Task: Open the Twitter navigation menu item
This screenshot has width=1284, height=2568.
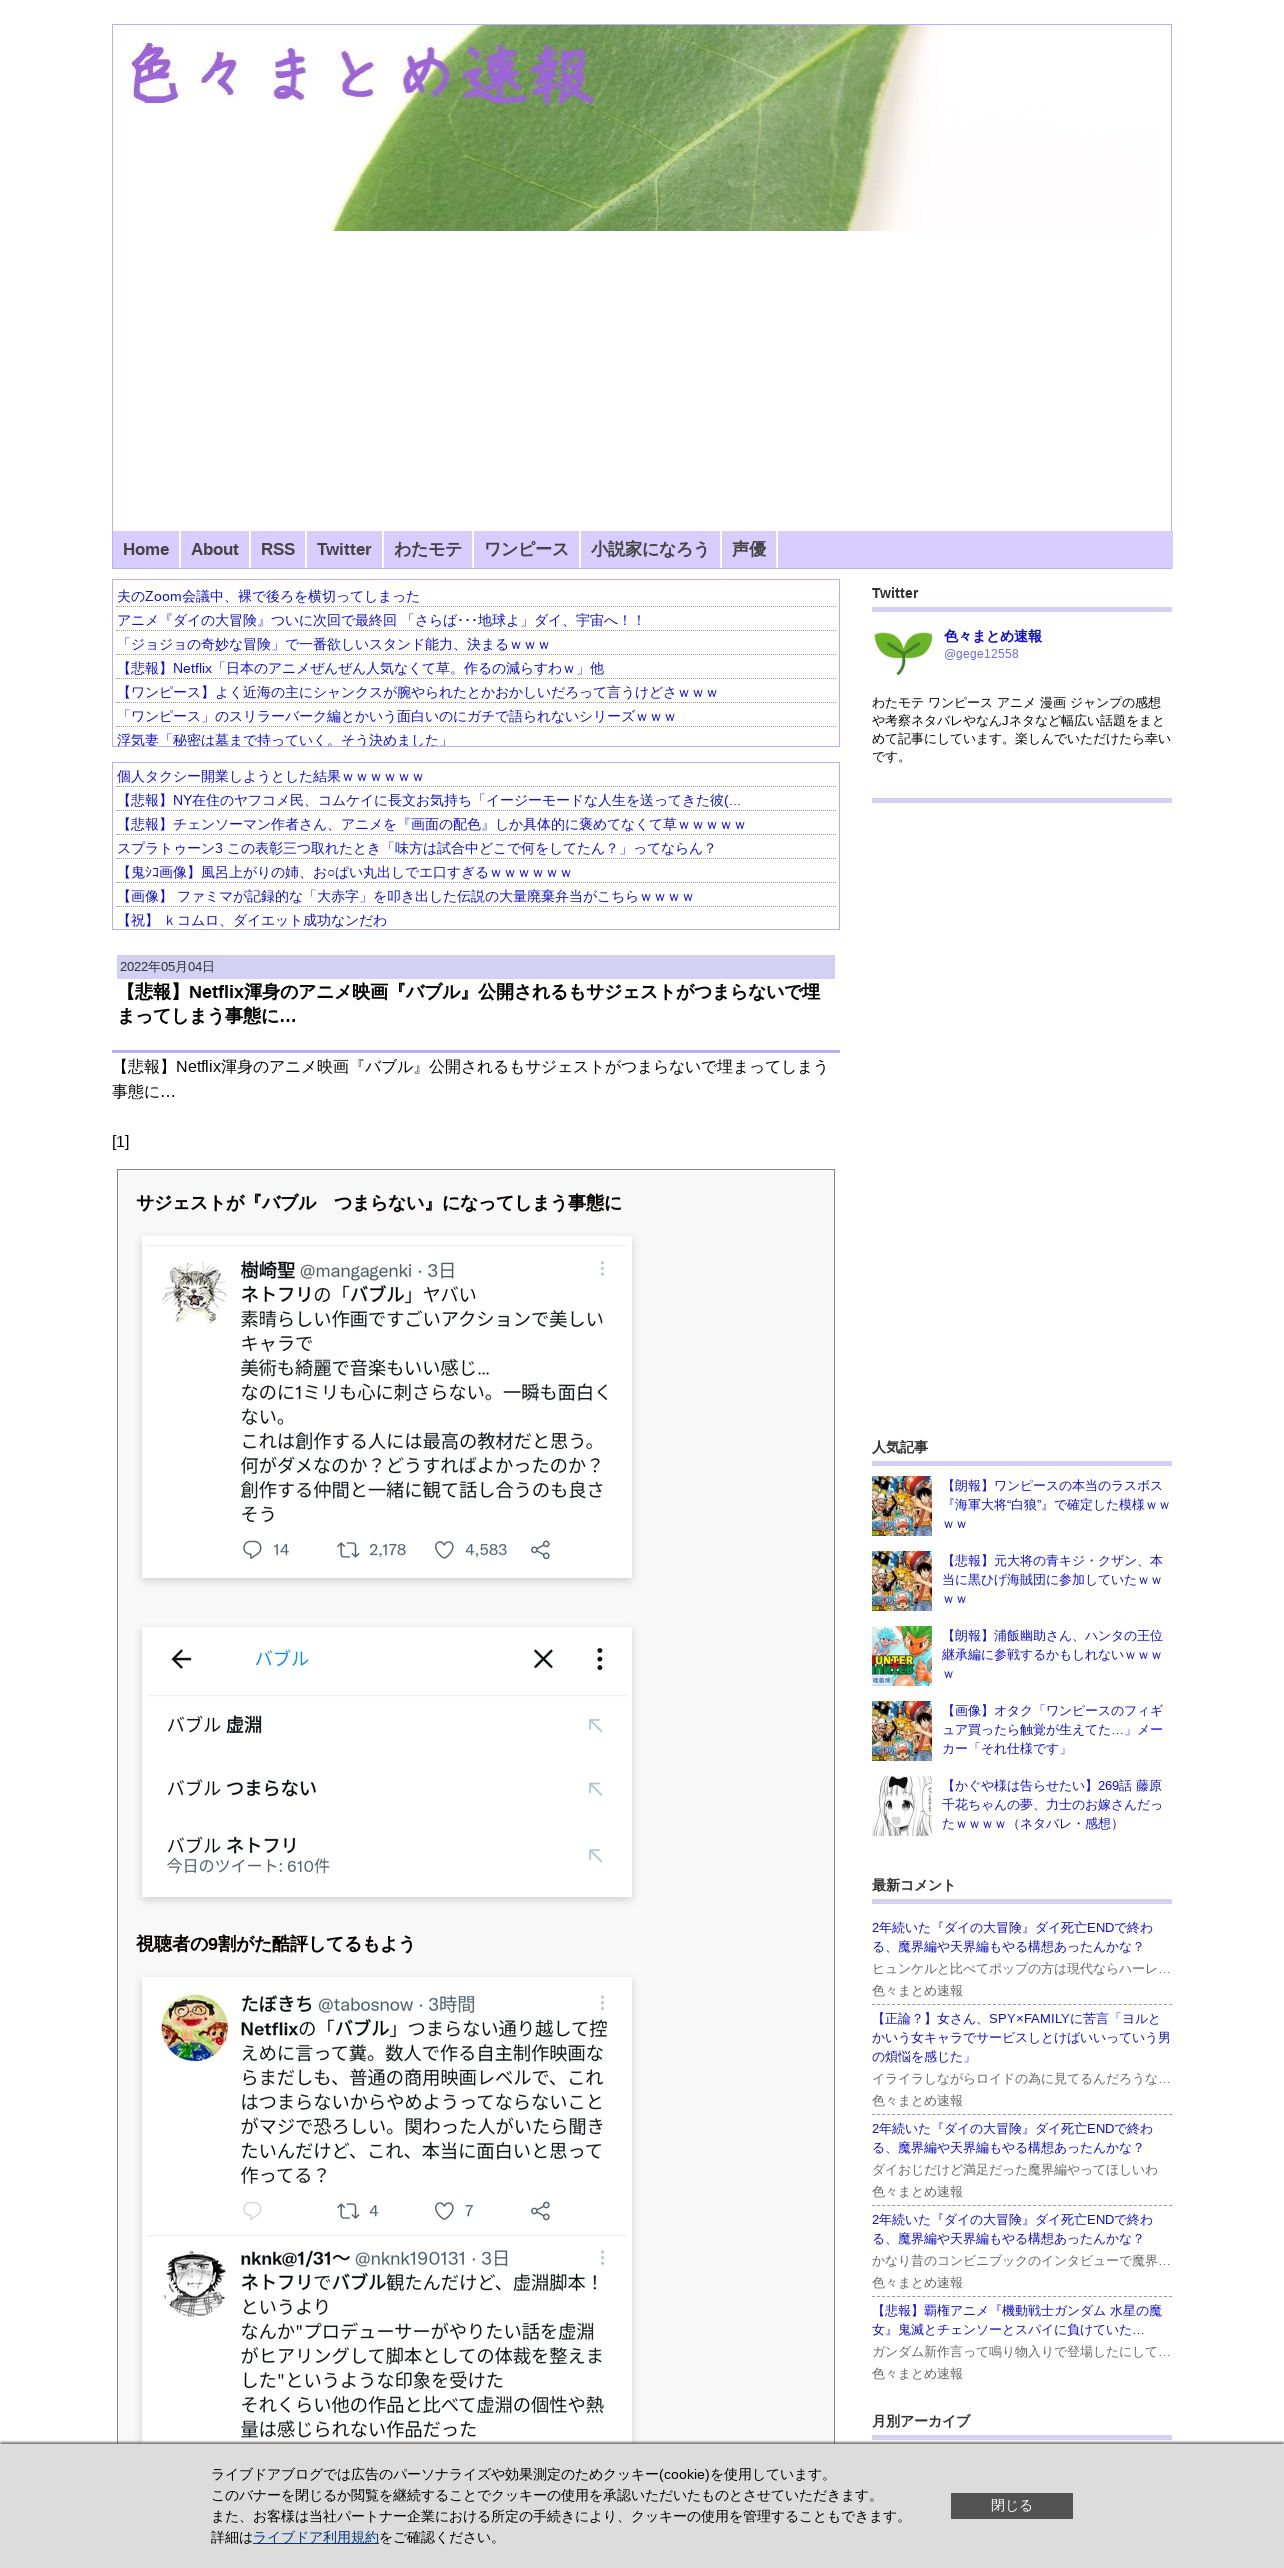Action: [344, 549]
